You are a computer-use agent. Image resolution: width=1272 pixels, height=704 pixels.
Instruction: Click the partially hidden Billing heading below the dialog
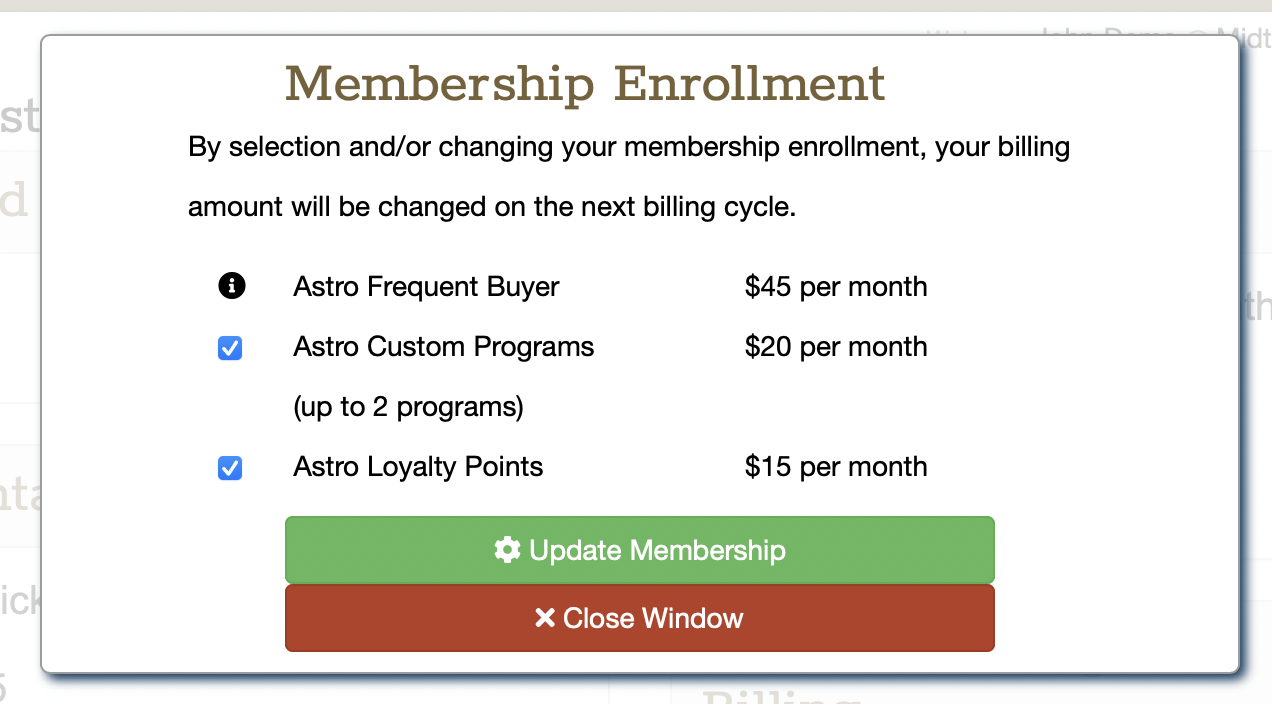point(780,696)
